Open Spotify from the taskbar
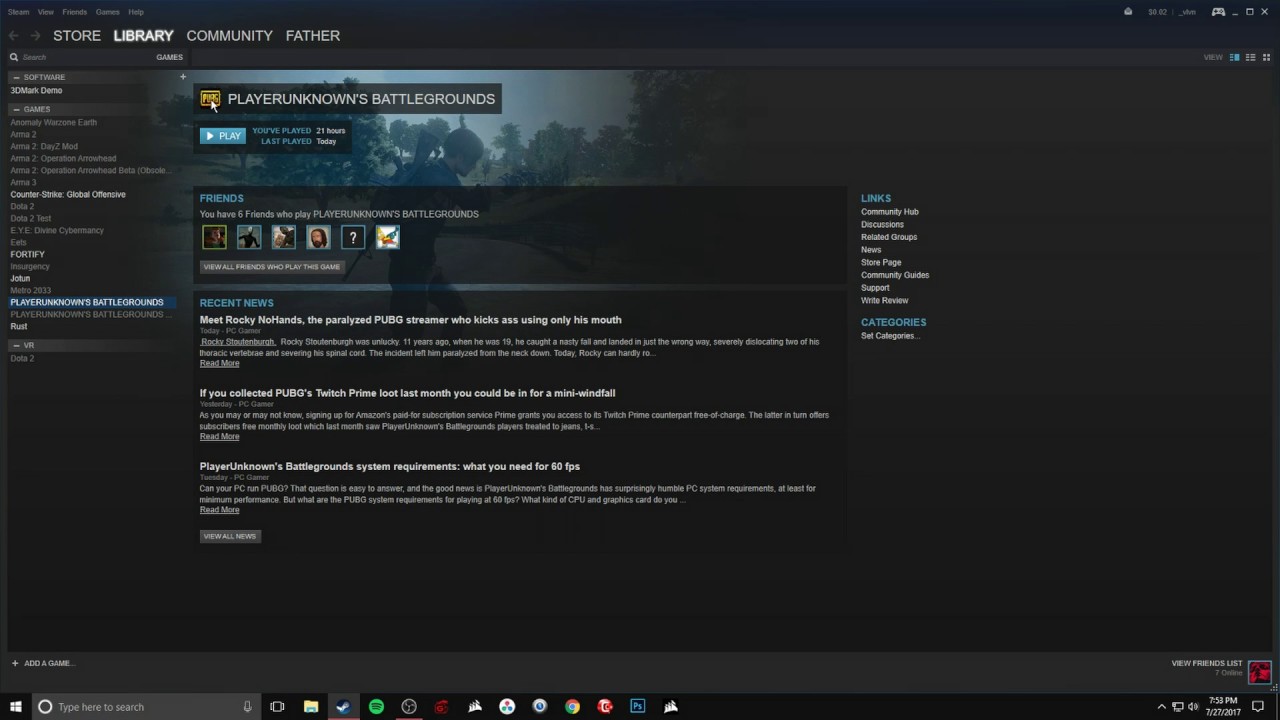1280x720 pixels. (376, 706)
